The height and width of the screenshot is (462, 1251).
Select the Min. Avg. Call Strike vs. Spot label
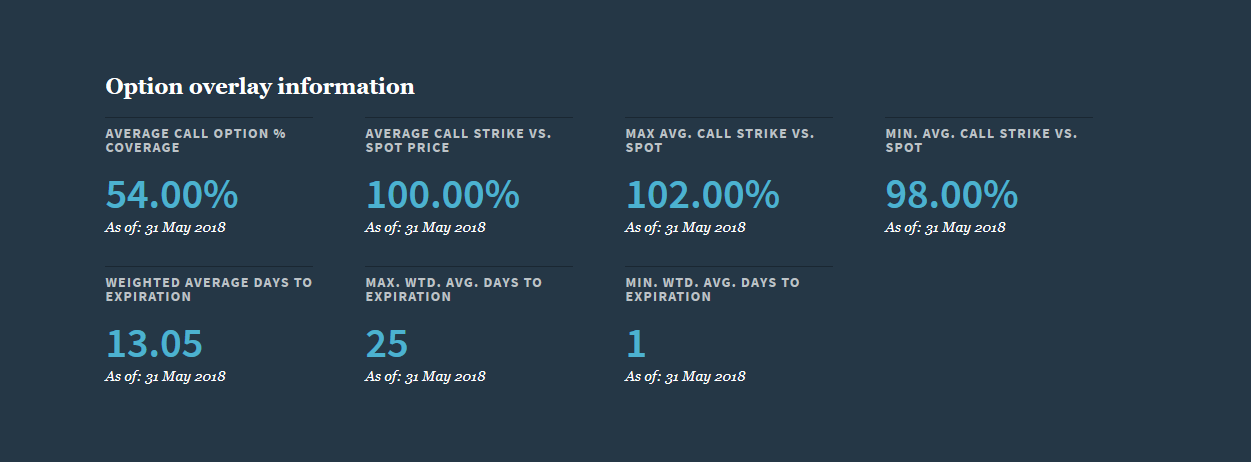pos(981,140)
